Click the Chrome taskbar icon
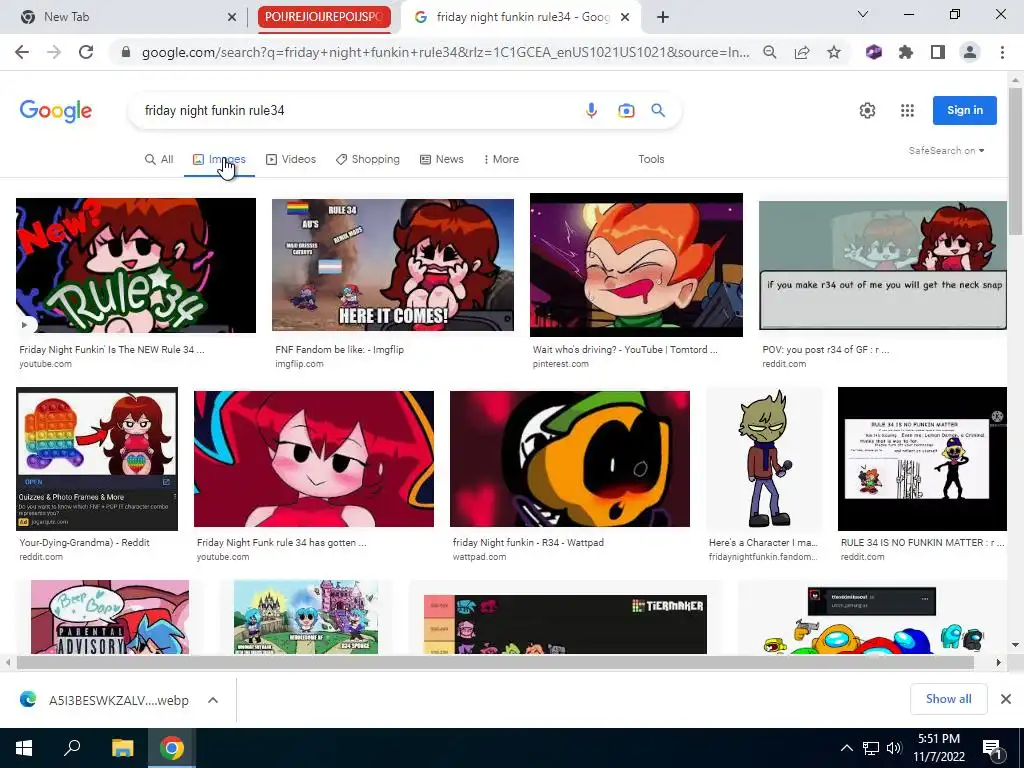The image size is (1024, 768). click(x=172, y=748)
